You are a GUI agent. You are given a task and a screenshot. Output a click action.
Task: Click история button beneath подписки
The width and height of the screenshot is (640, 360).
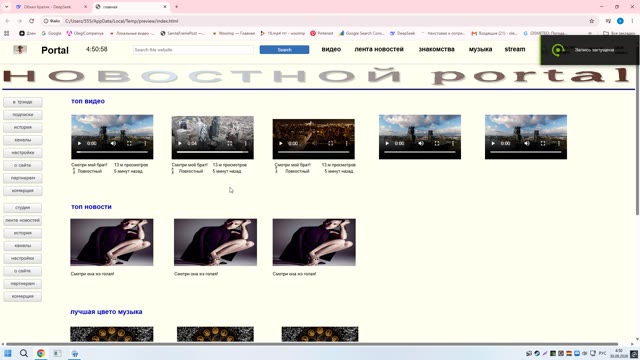tap(22, 127)
